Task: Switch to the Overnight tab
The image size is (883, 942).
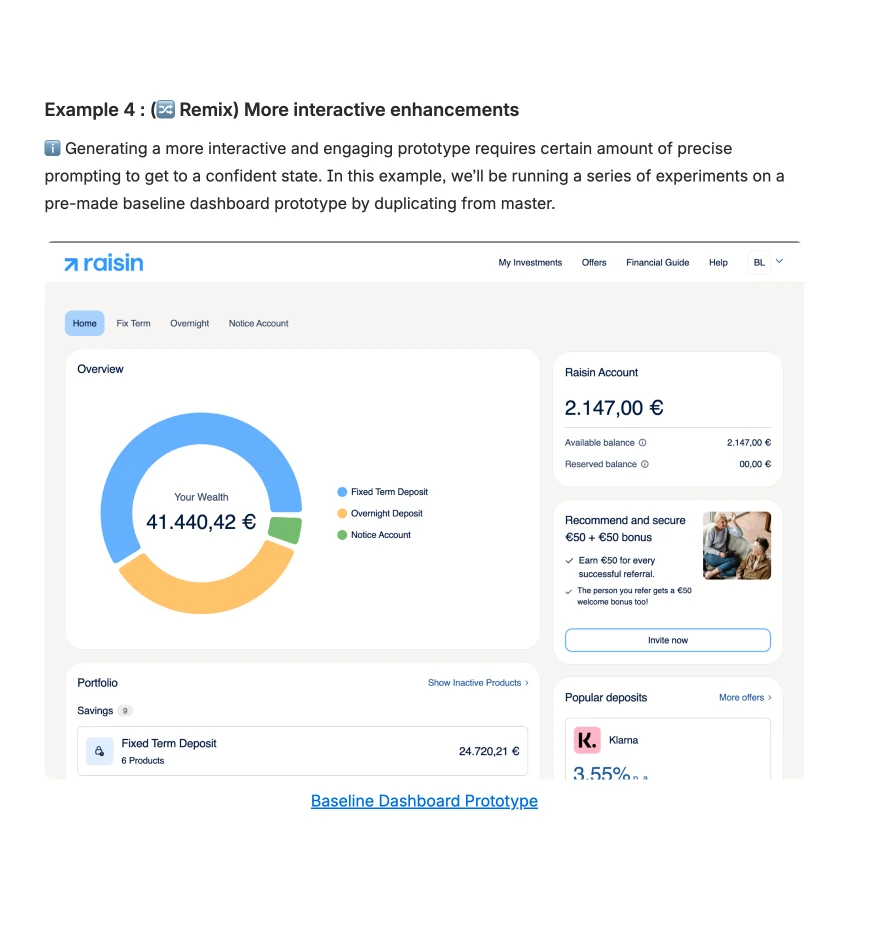Action: tap(189, 323)
